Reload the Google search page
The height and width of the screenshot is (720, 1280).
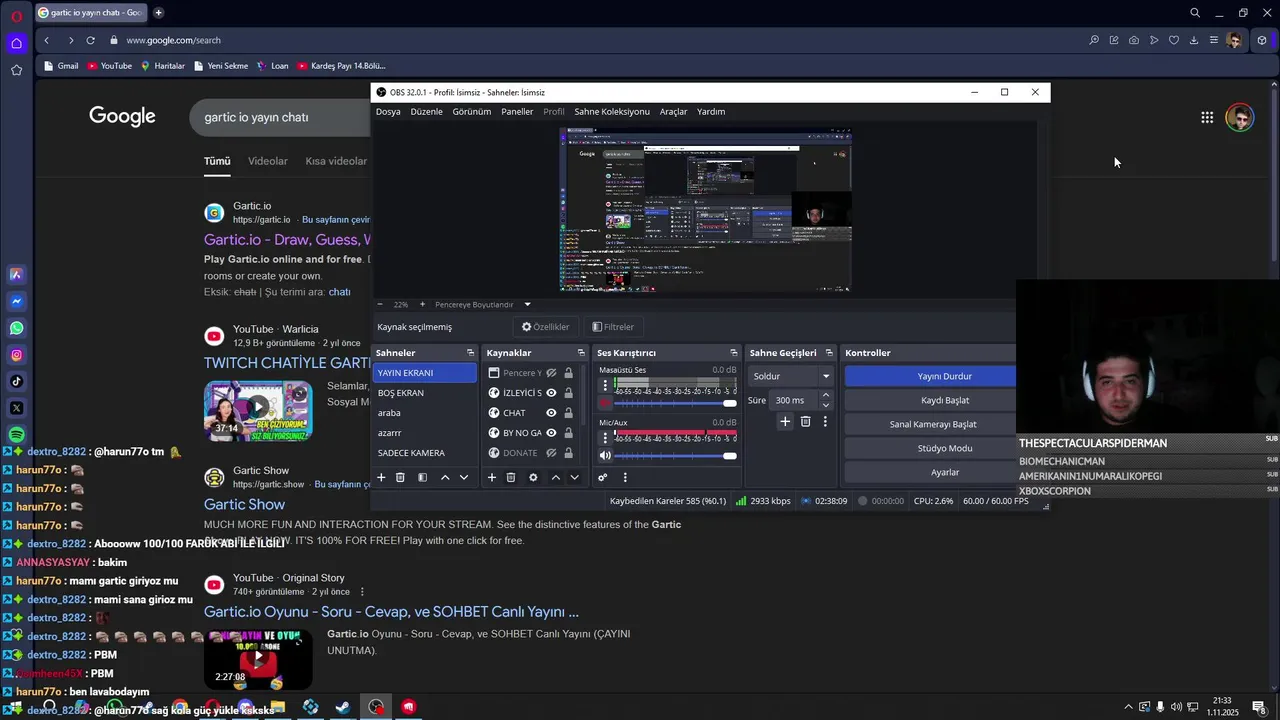(x=90, y=40)
